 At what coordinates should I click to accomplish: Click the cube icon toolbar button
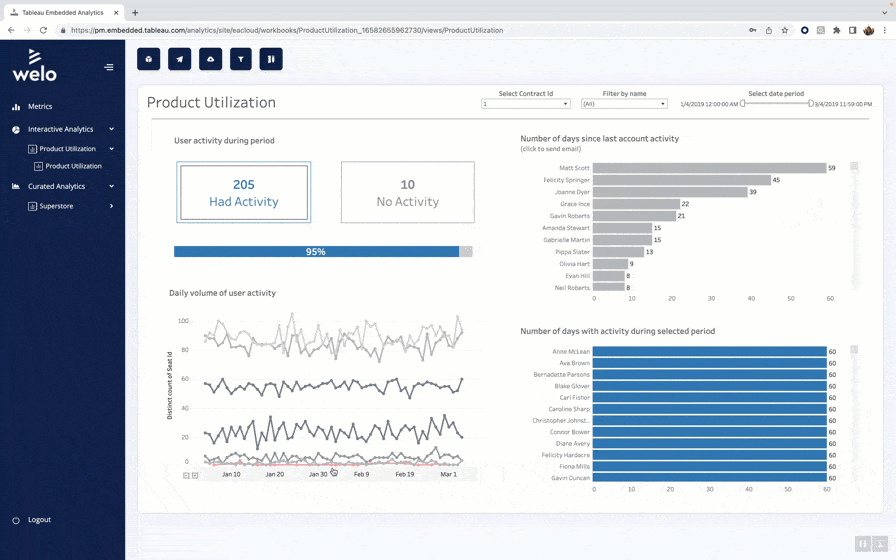coord(148,59)
